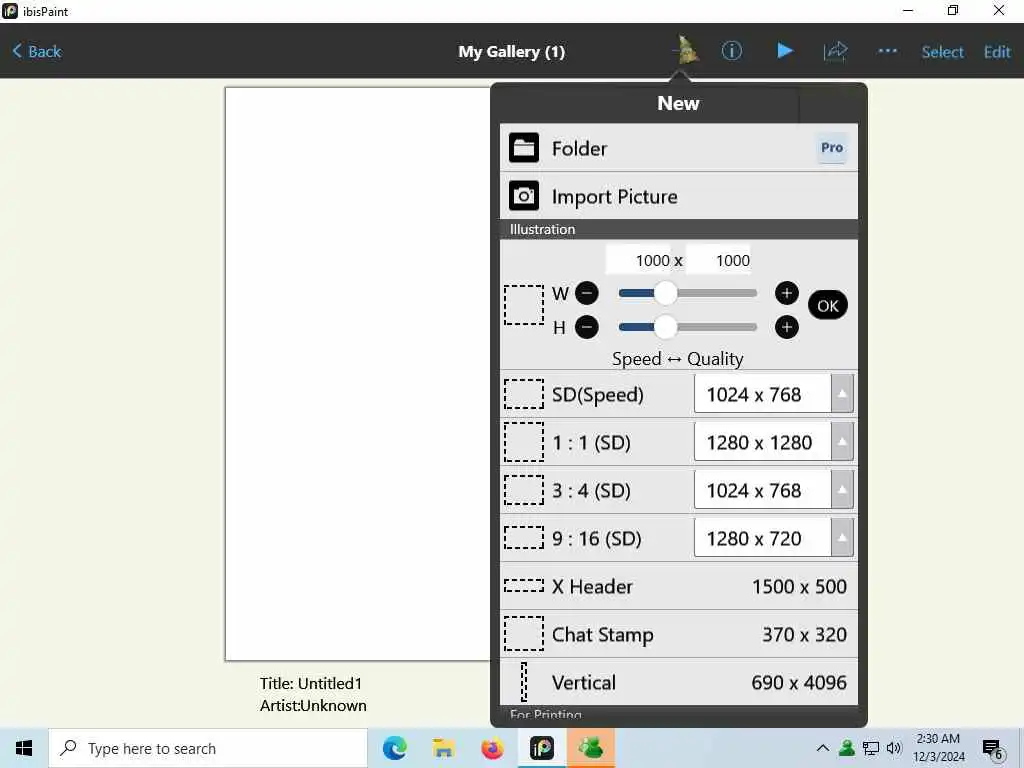The height and width of the screenshot is (768, 1024).
Task: Increase width with the W plus button
Action: coord(786,293)
